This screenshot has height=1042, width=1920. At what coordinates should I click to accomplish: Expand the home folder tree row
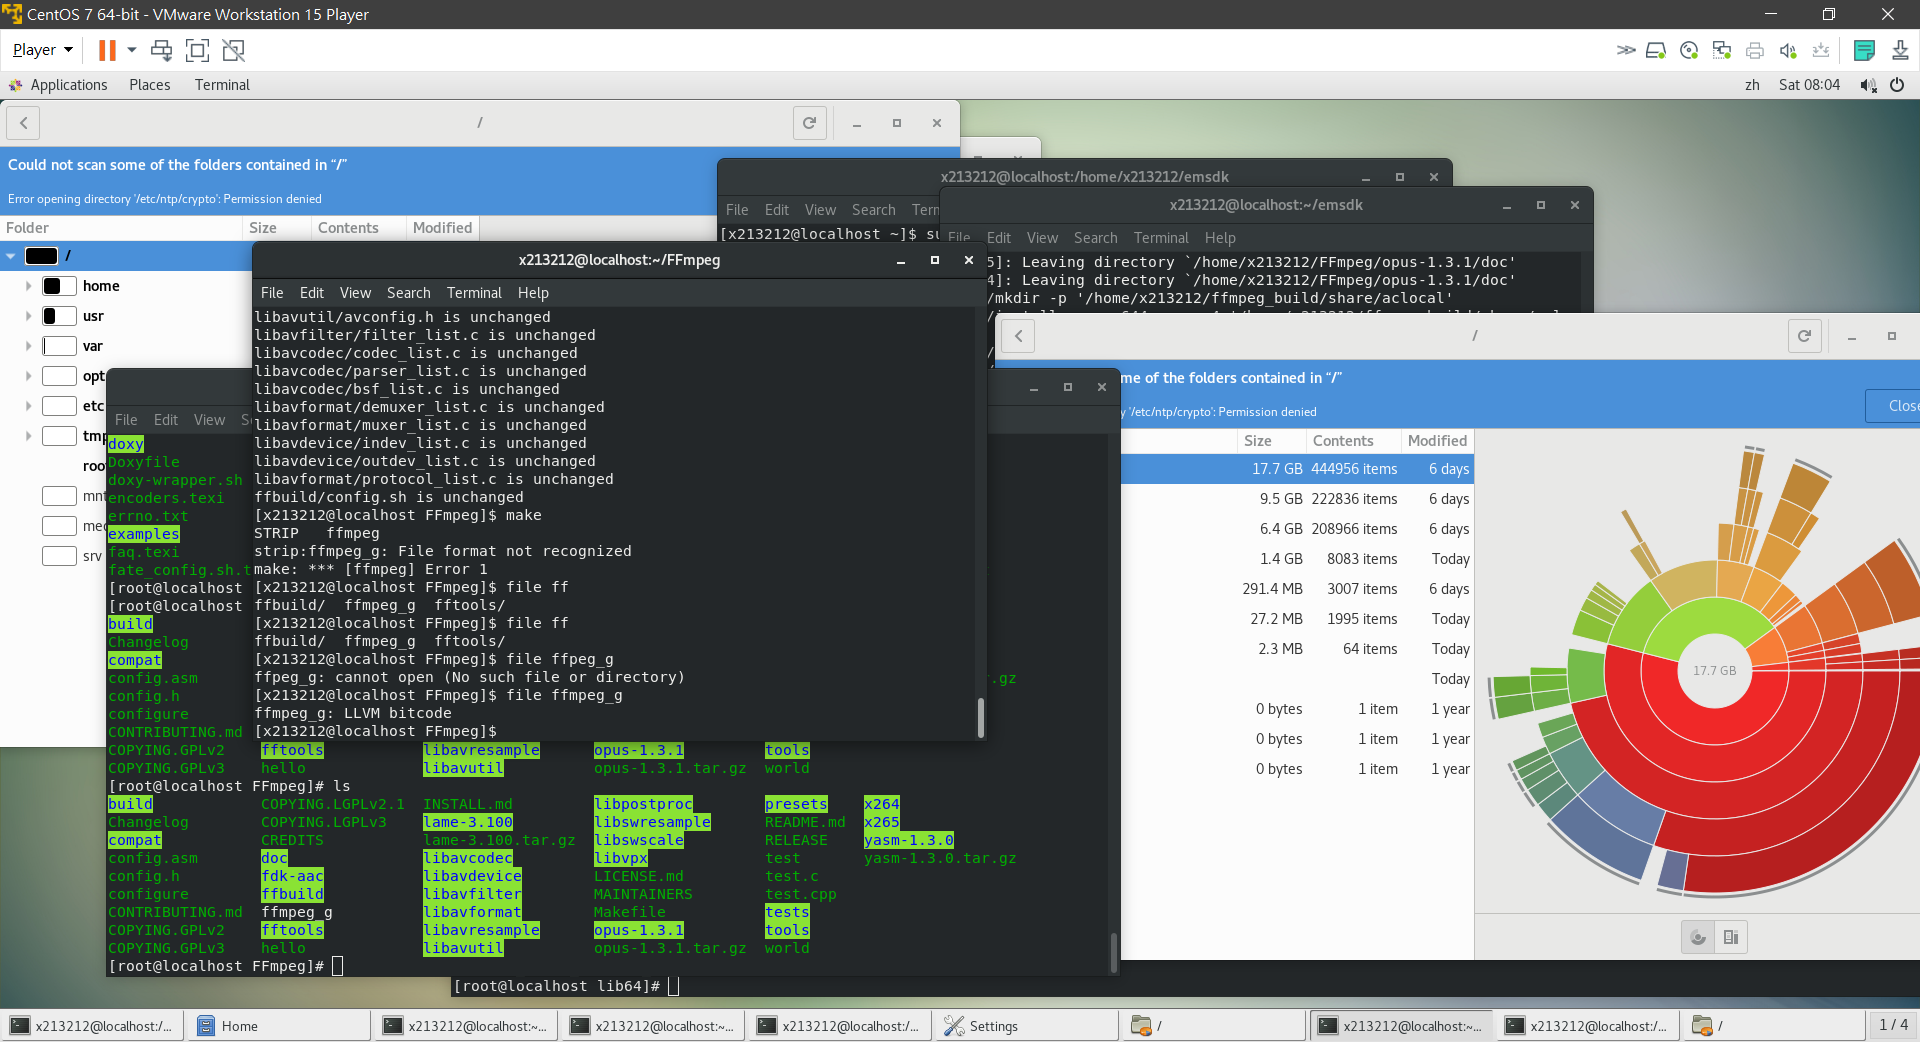pos(28,286)
